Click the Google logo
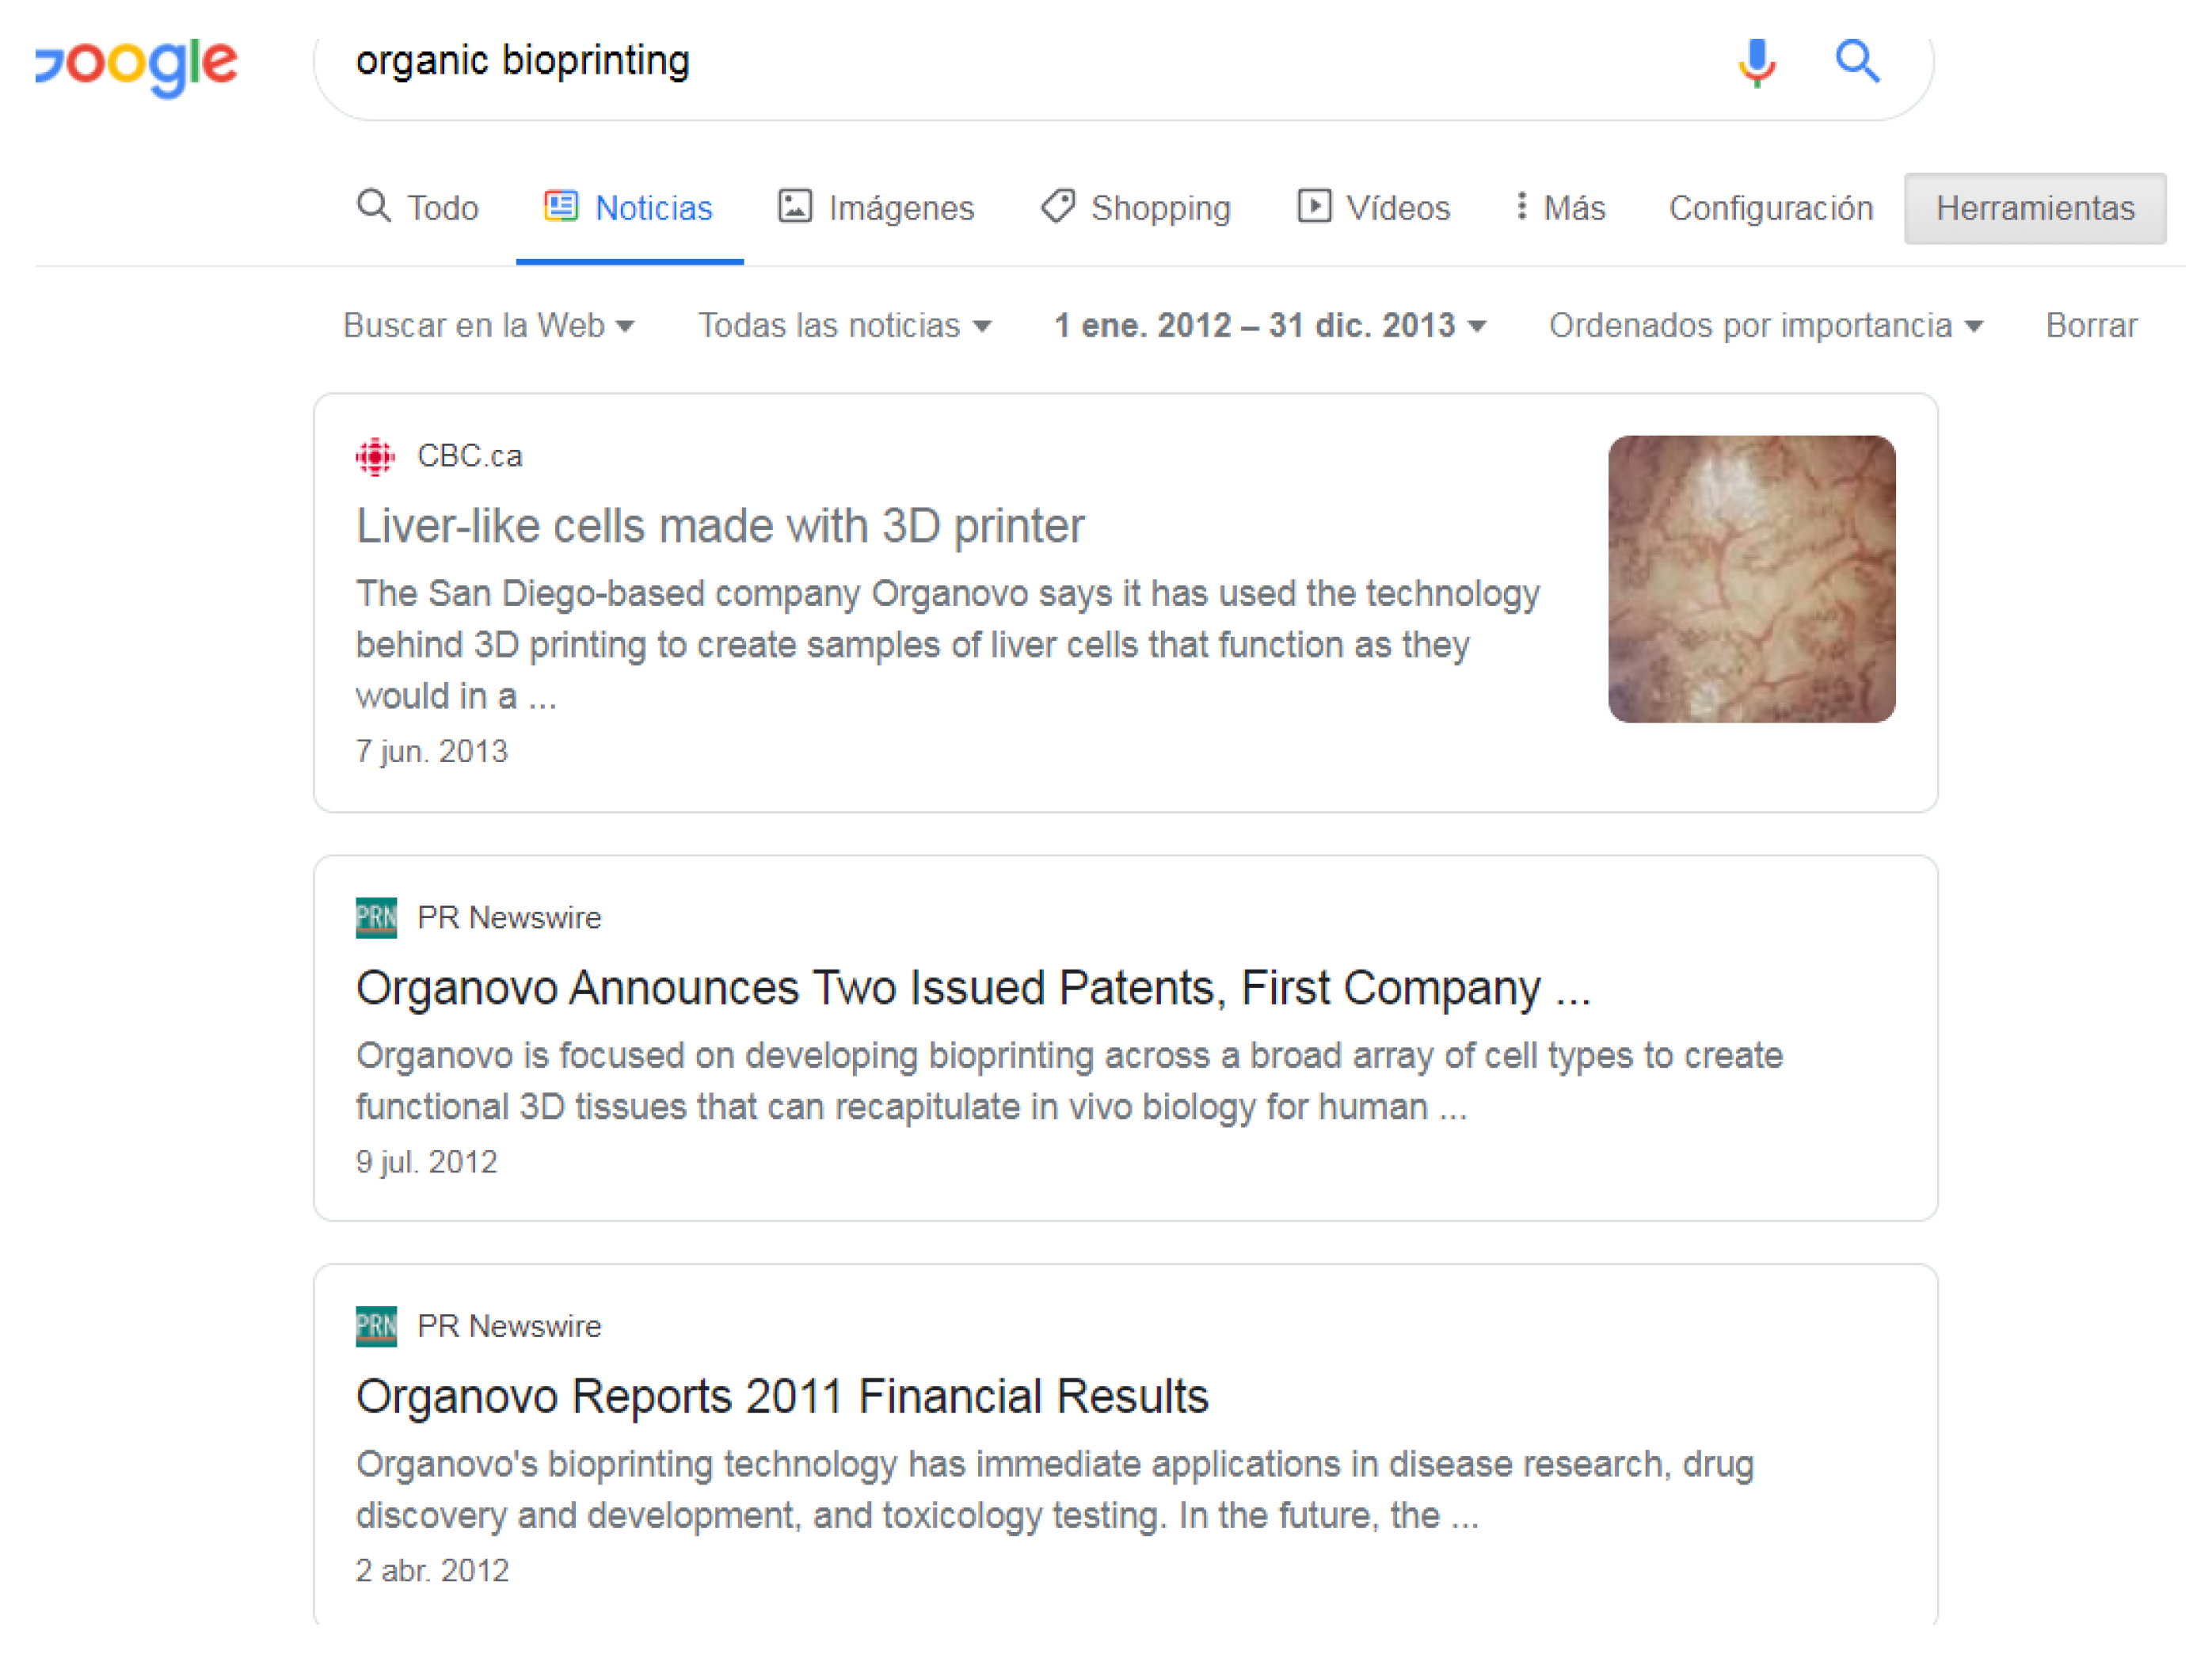This screenshot has height=1654, width=2212. coord(137,65)
